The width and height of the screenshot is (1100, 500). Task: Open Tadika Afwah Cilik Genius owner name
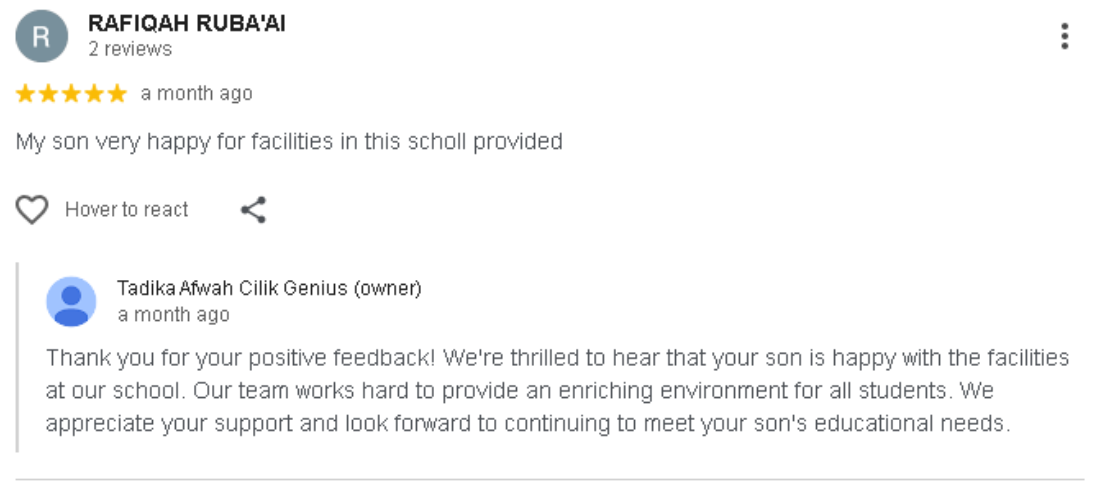(x=269, y=289)
